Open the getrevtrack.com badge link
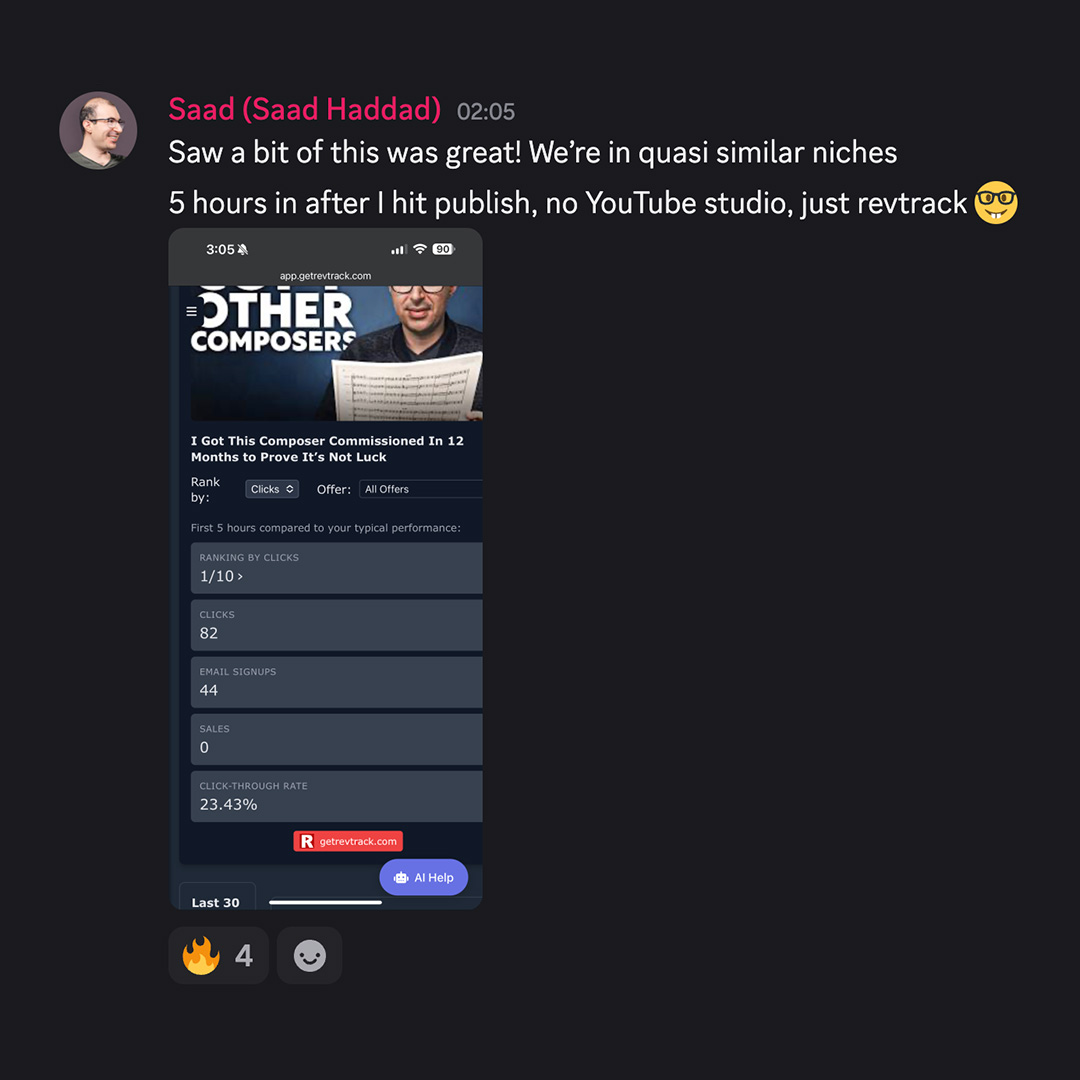The image size is (1080, 1080). pyautogui.click(x=348, y=841)
